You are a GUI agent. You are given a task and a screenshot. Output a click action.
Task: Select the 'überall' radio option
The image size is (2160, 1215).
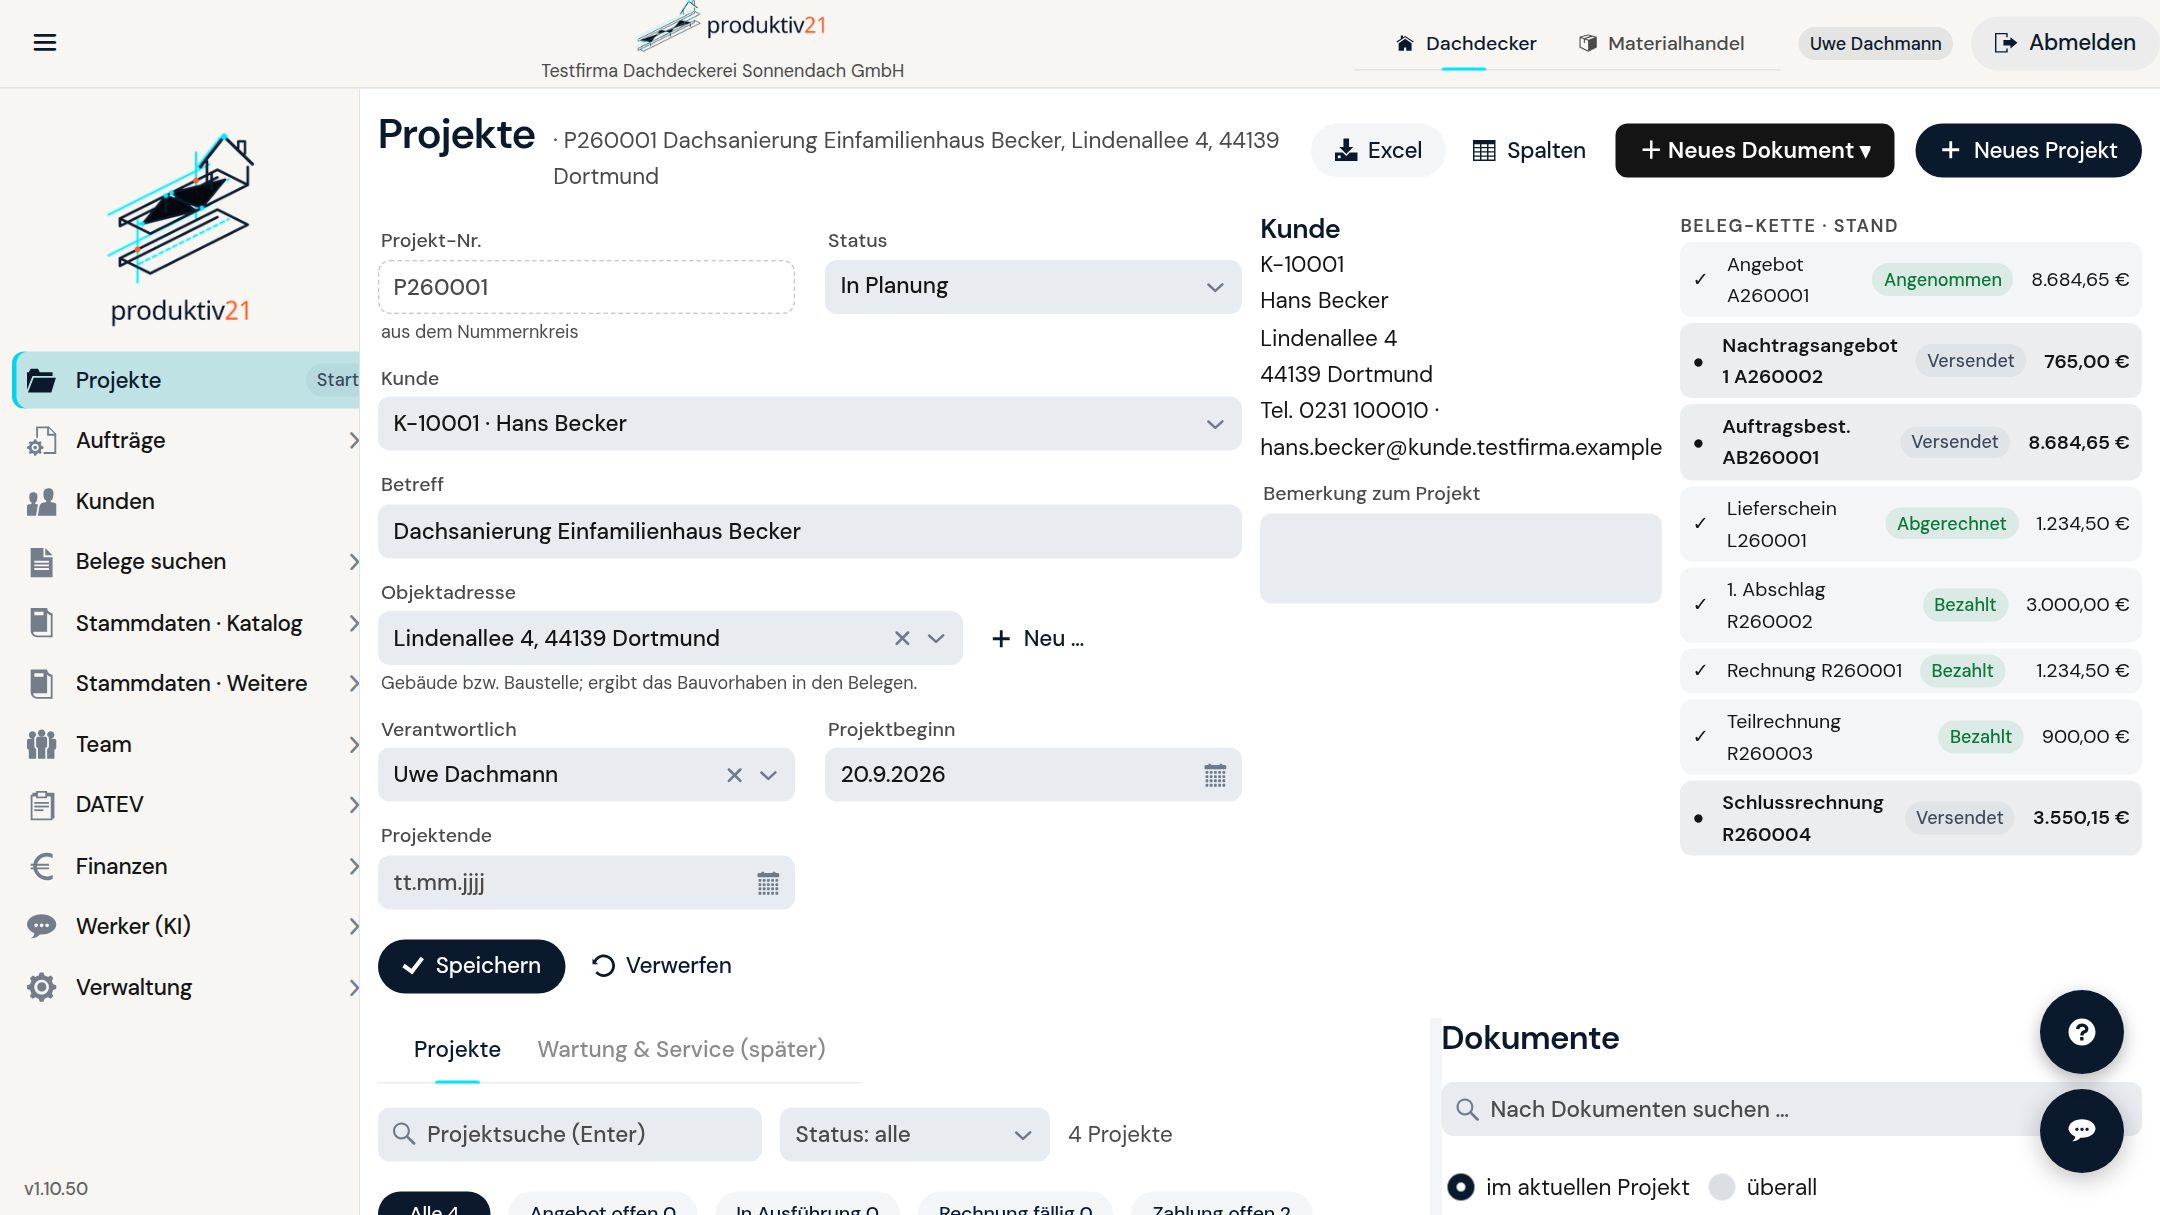(1722, 1187)
